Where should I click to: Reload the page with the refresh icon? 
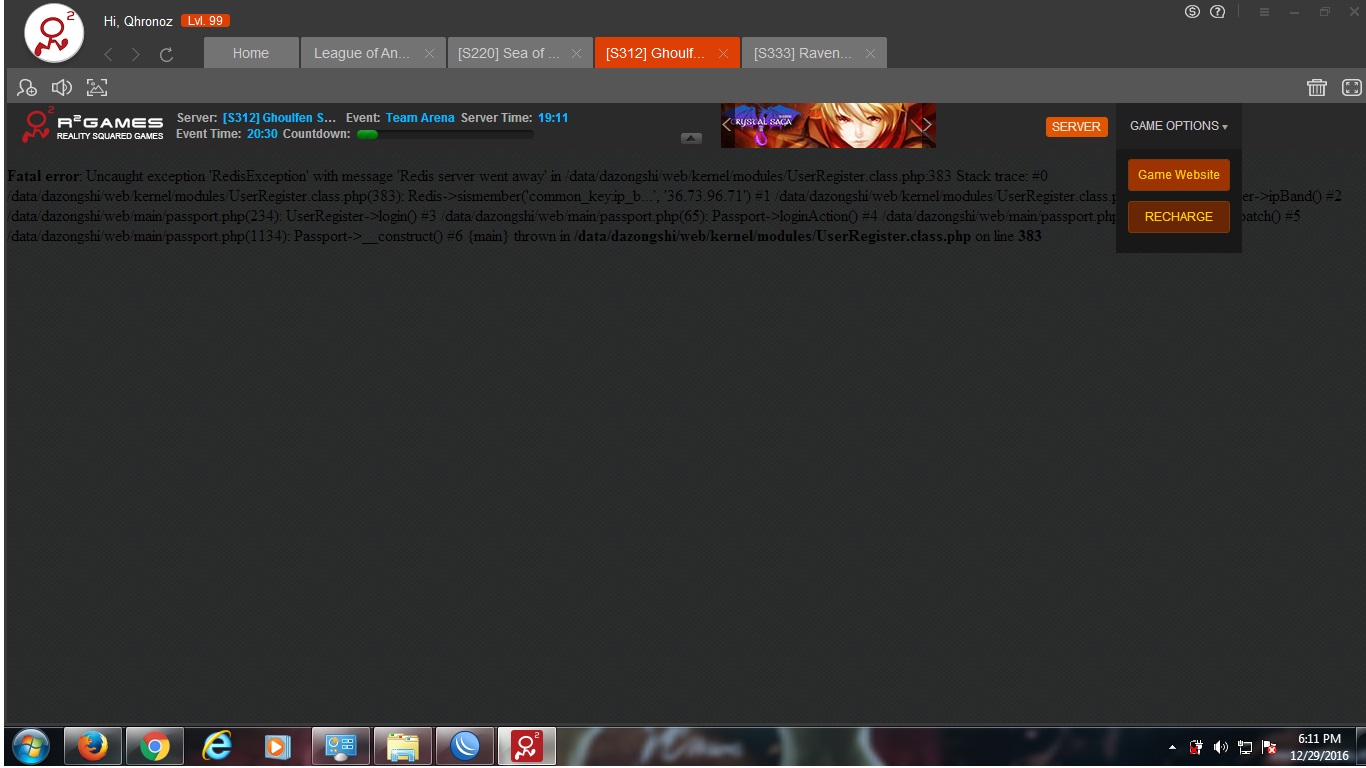pyautogui.click(x=166, y=55)
